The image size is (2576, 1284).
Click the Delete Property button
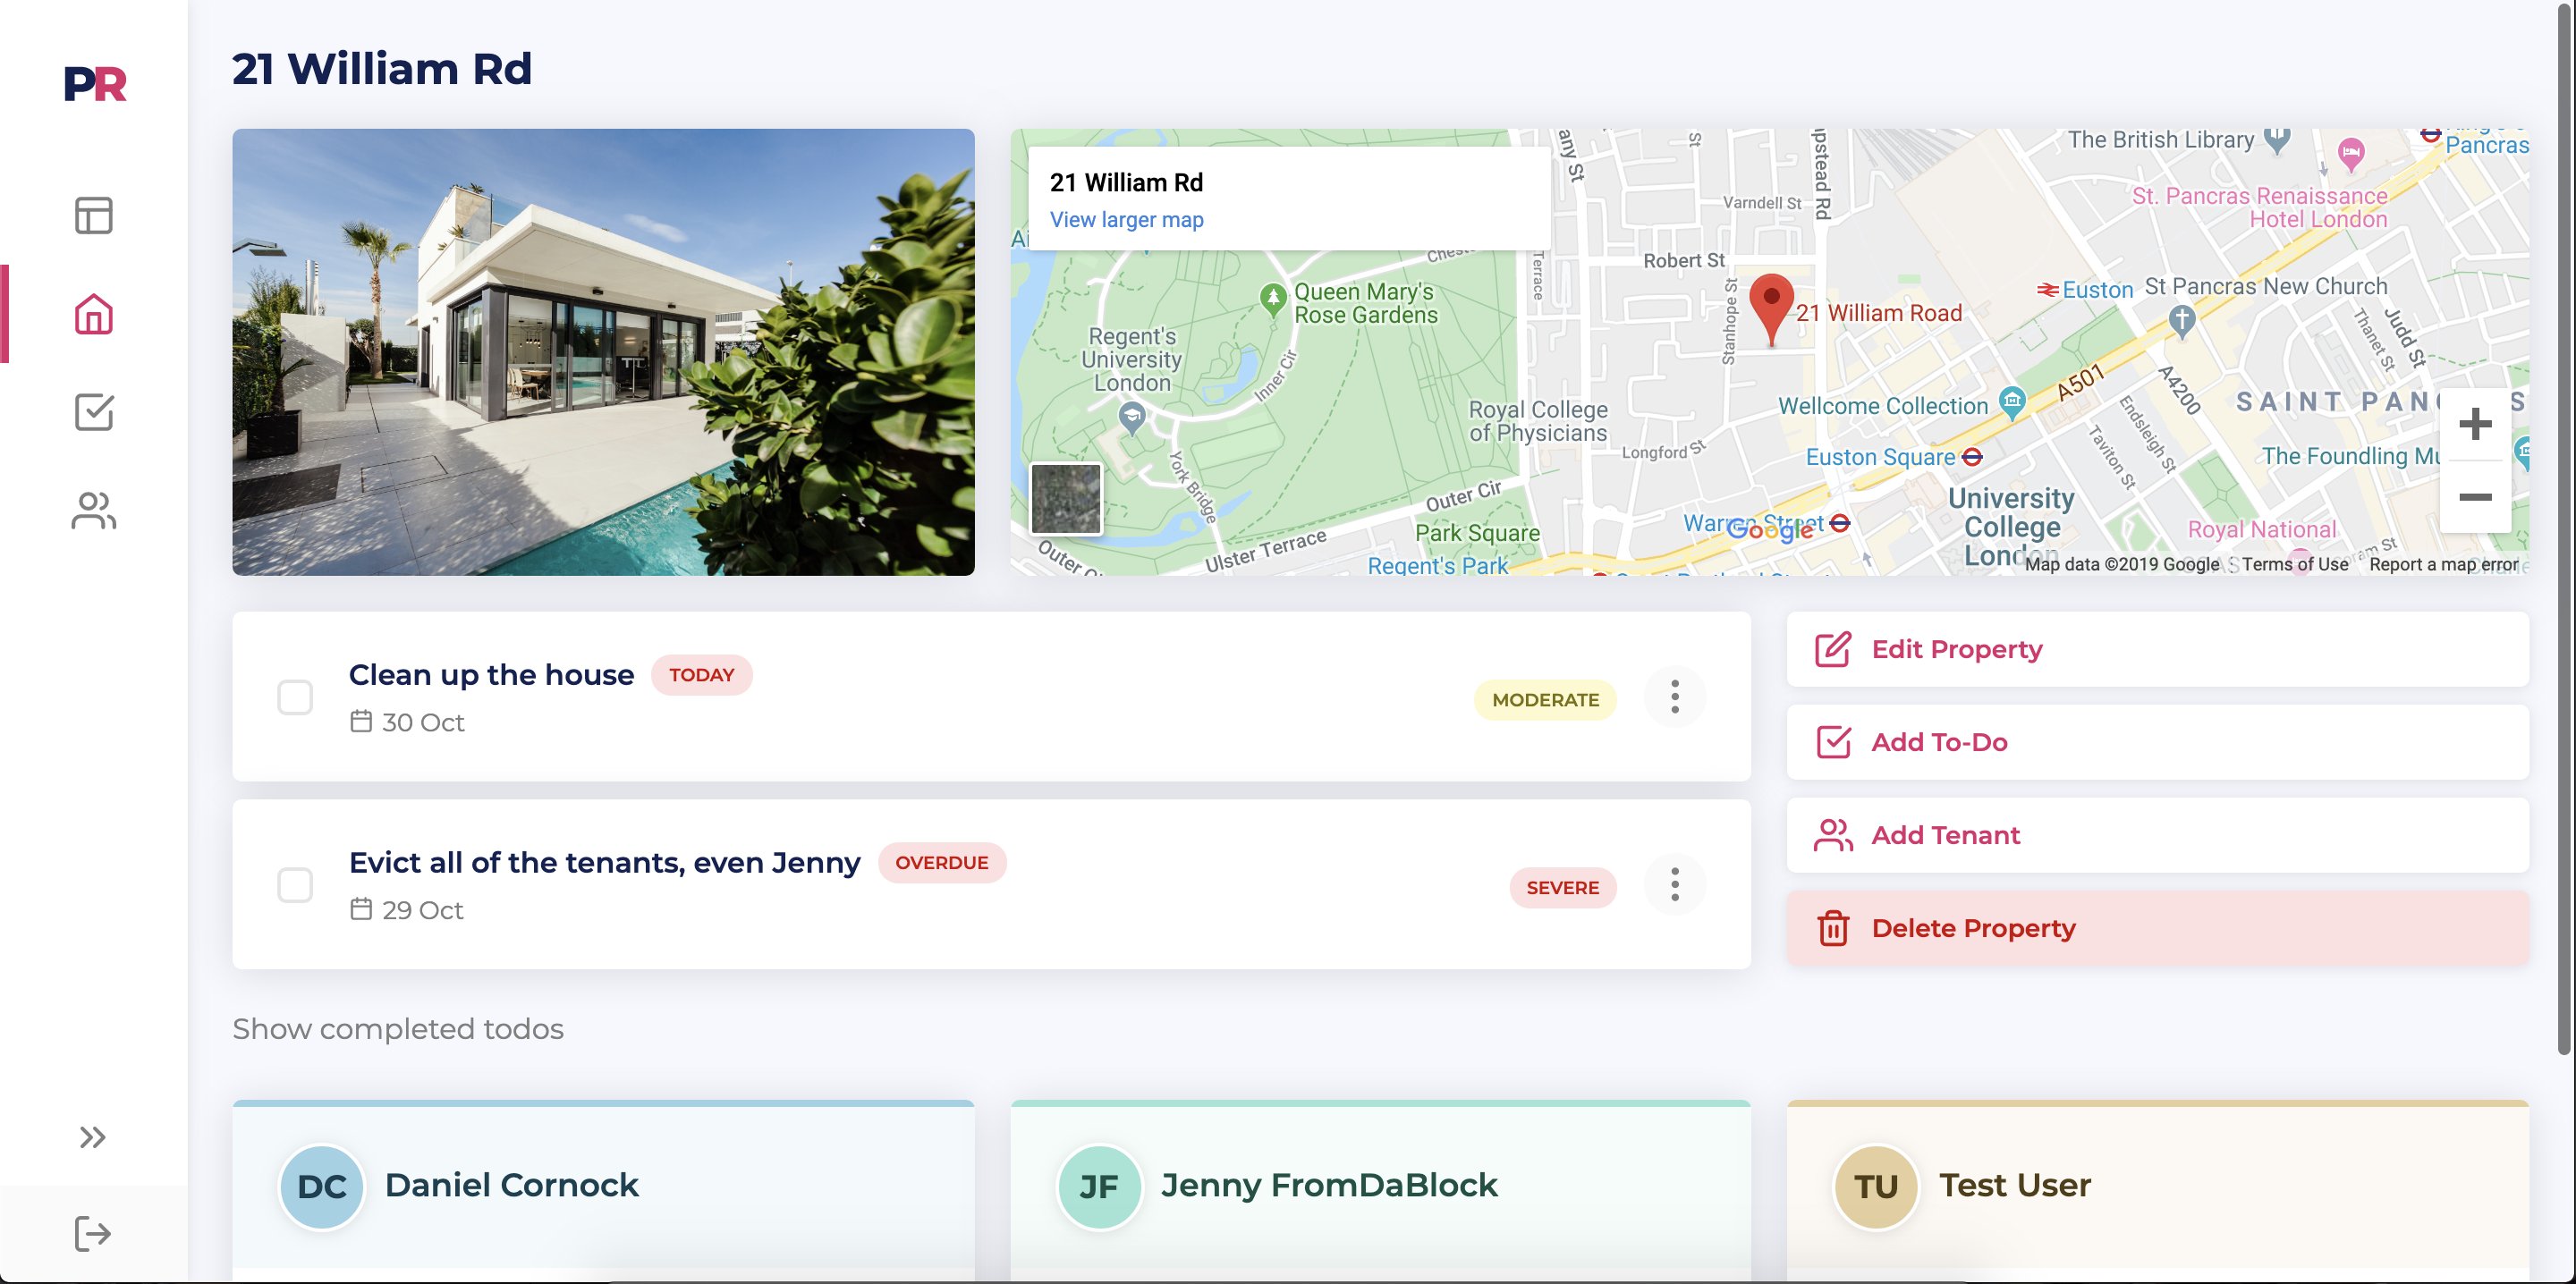pos(2157,928)
